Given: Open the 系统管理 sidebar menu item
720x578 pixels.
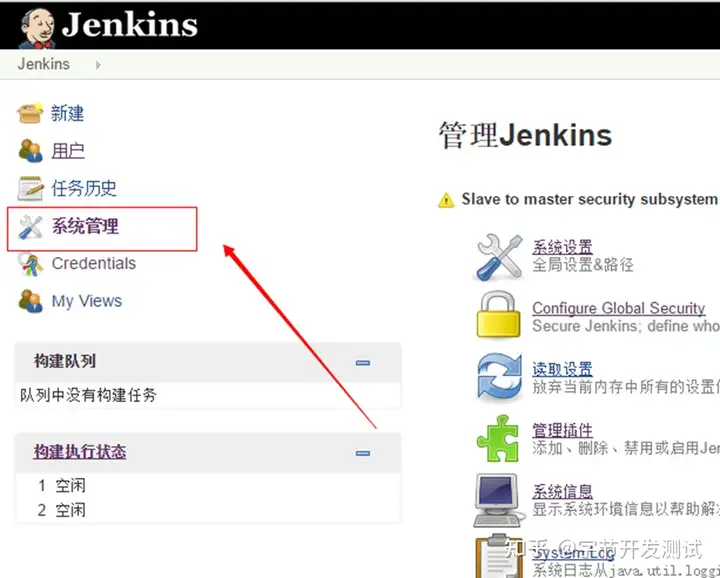Looking at the screenshot, I should pyautogui.click(x=85, y=226).
